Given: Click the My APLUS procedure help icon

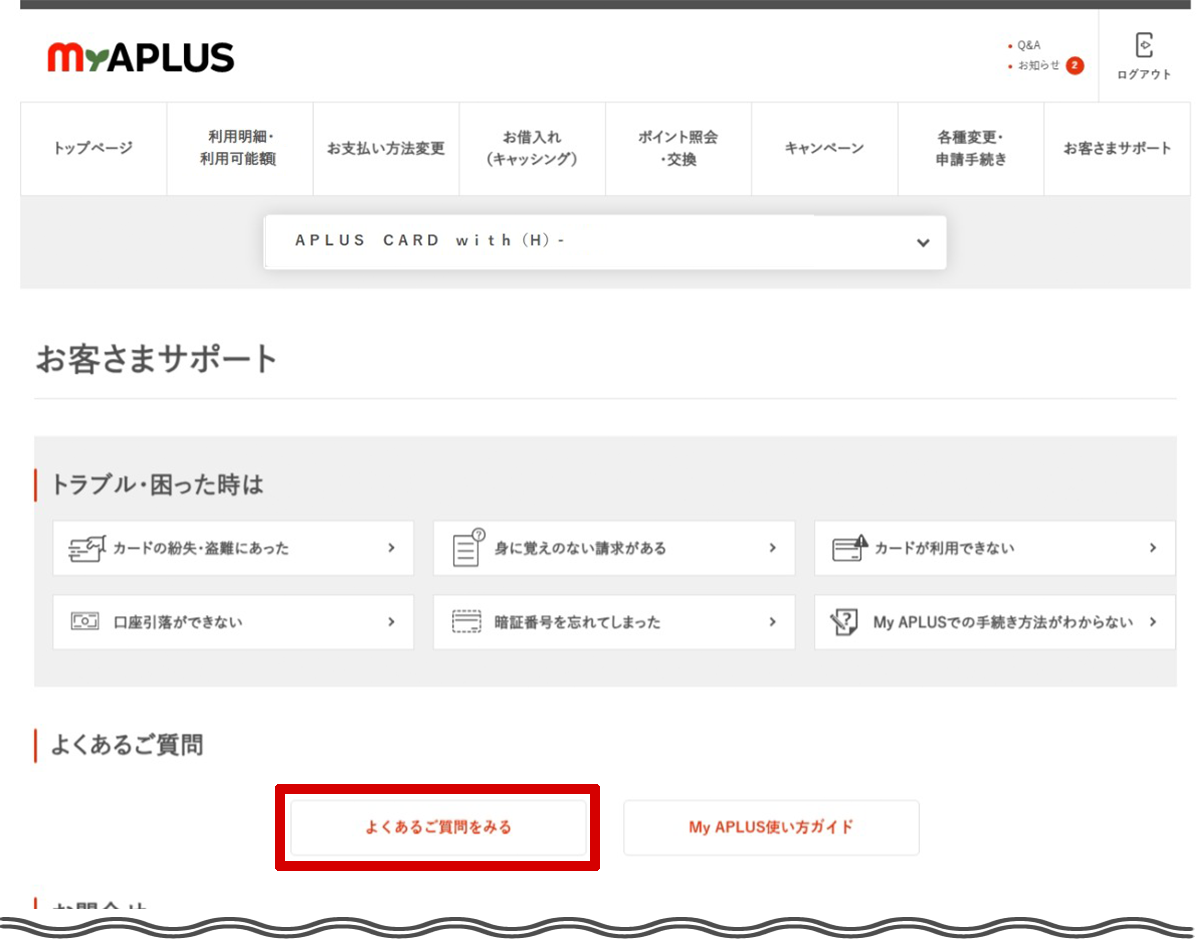Looking at the screenshot, I should pyautogui.click(x=845, y=622).
